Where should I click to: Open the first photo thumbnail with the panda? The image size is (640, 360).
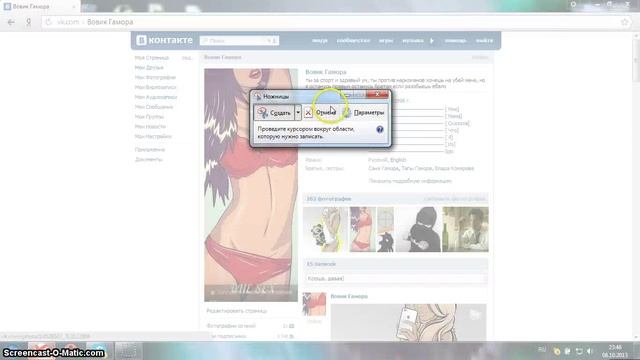pos(325,229)
